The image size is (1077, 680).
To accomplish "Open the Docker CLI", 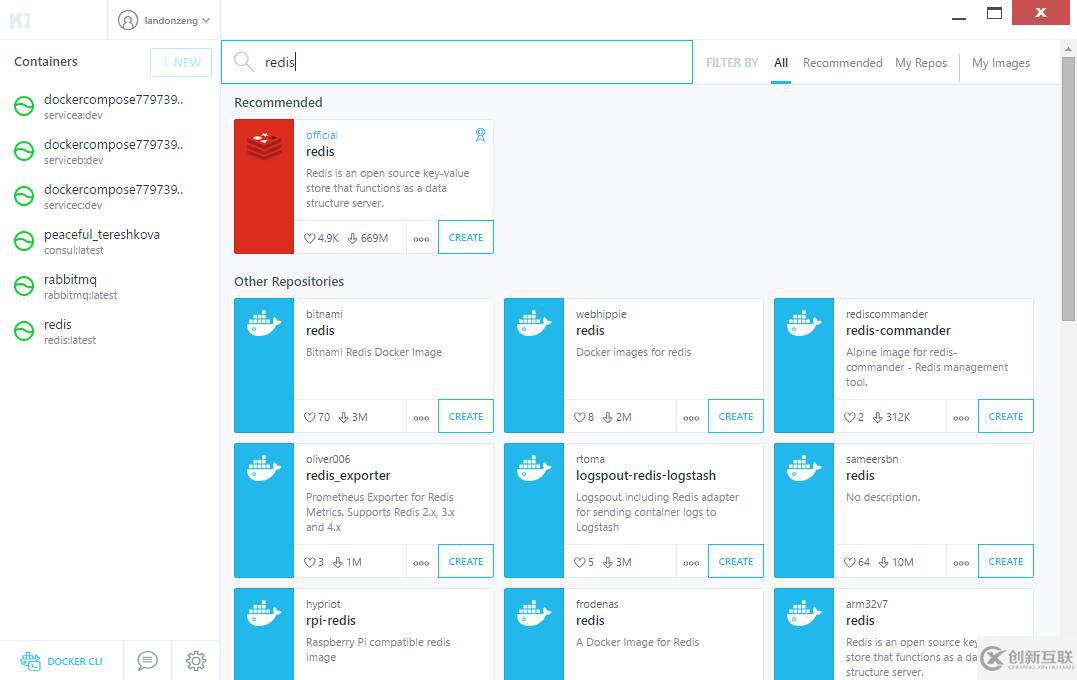I will point(61,661).
